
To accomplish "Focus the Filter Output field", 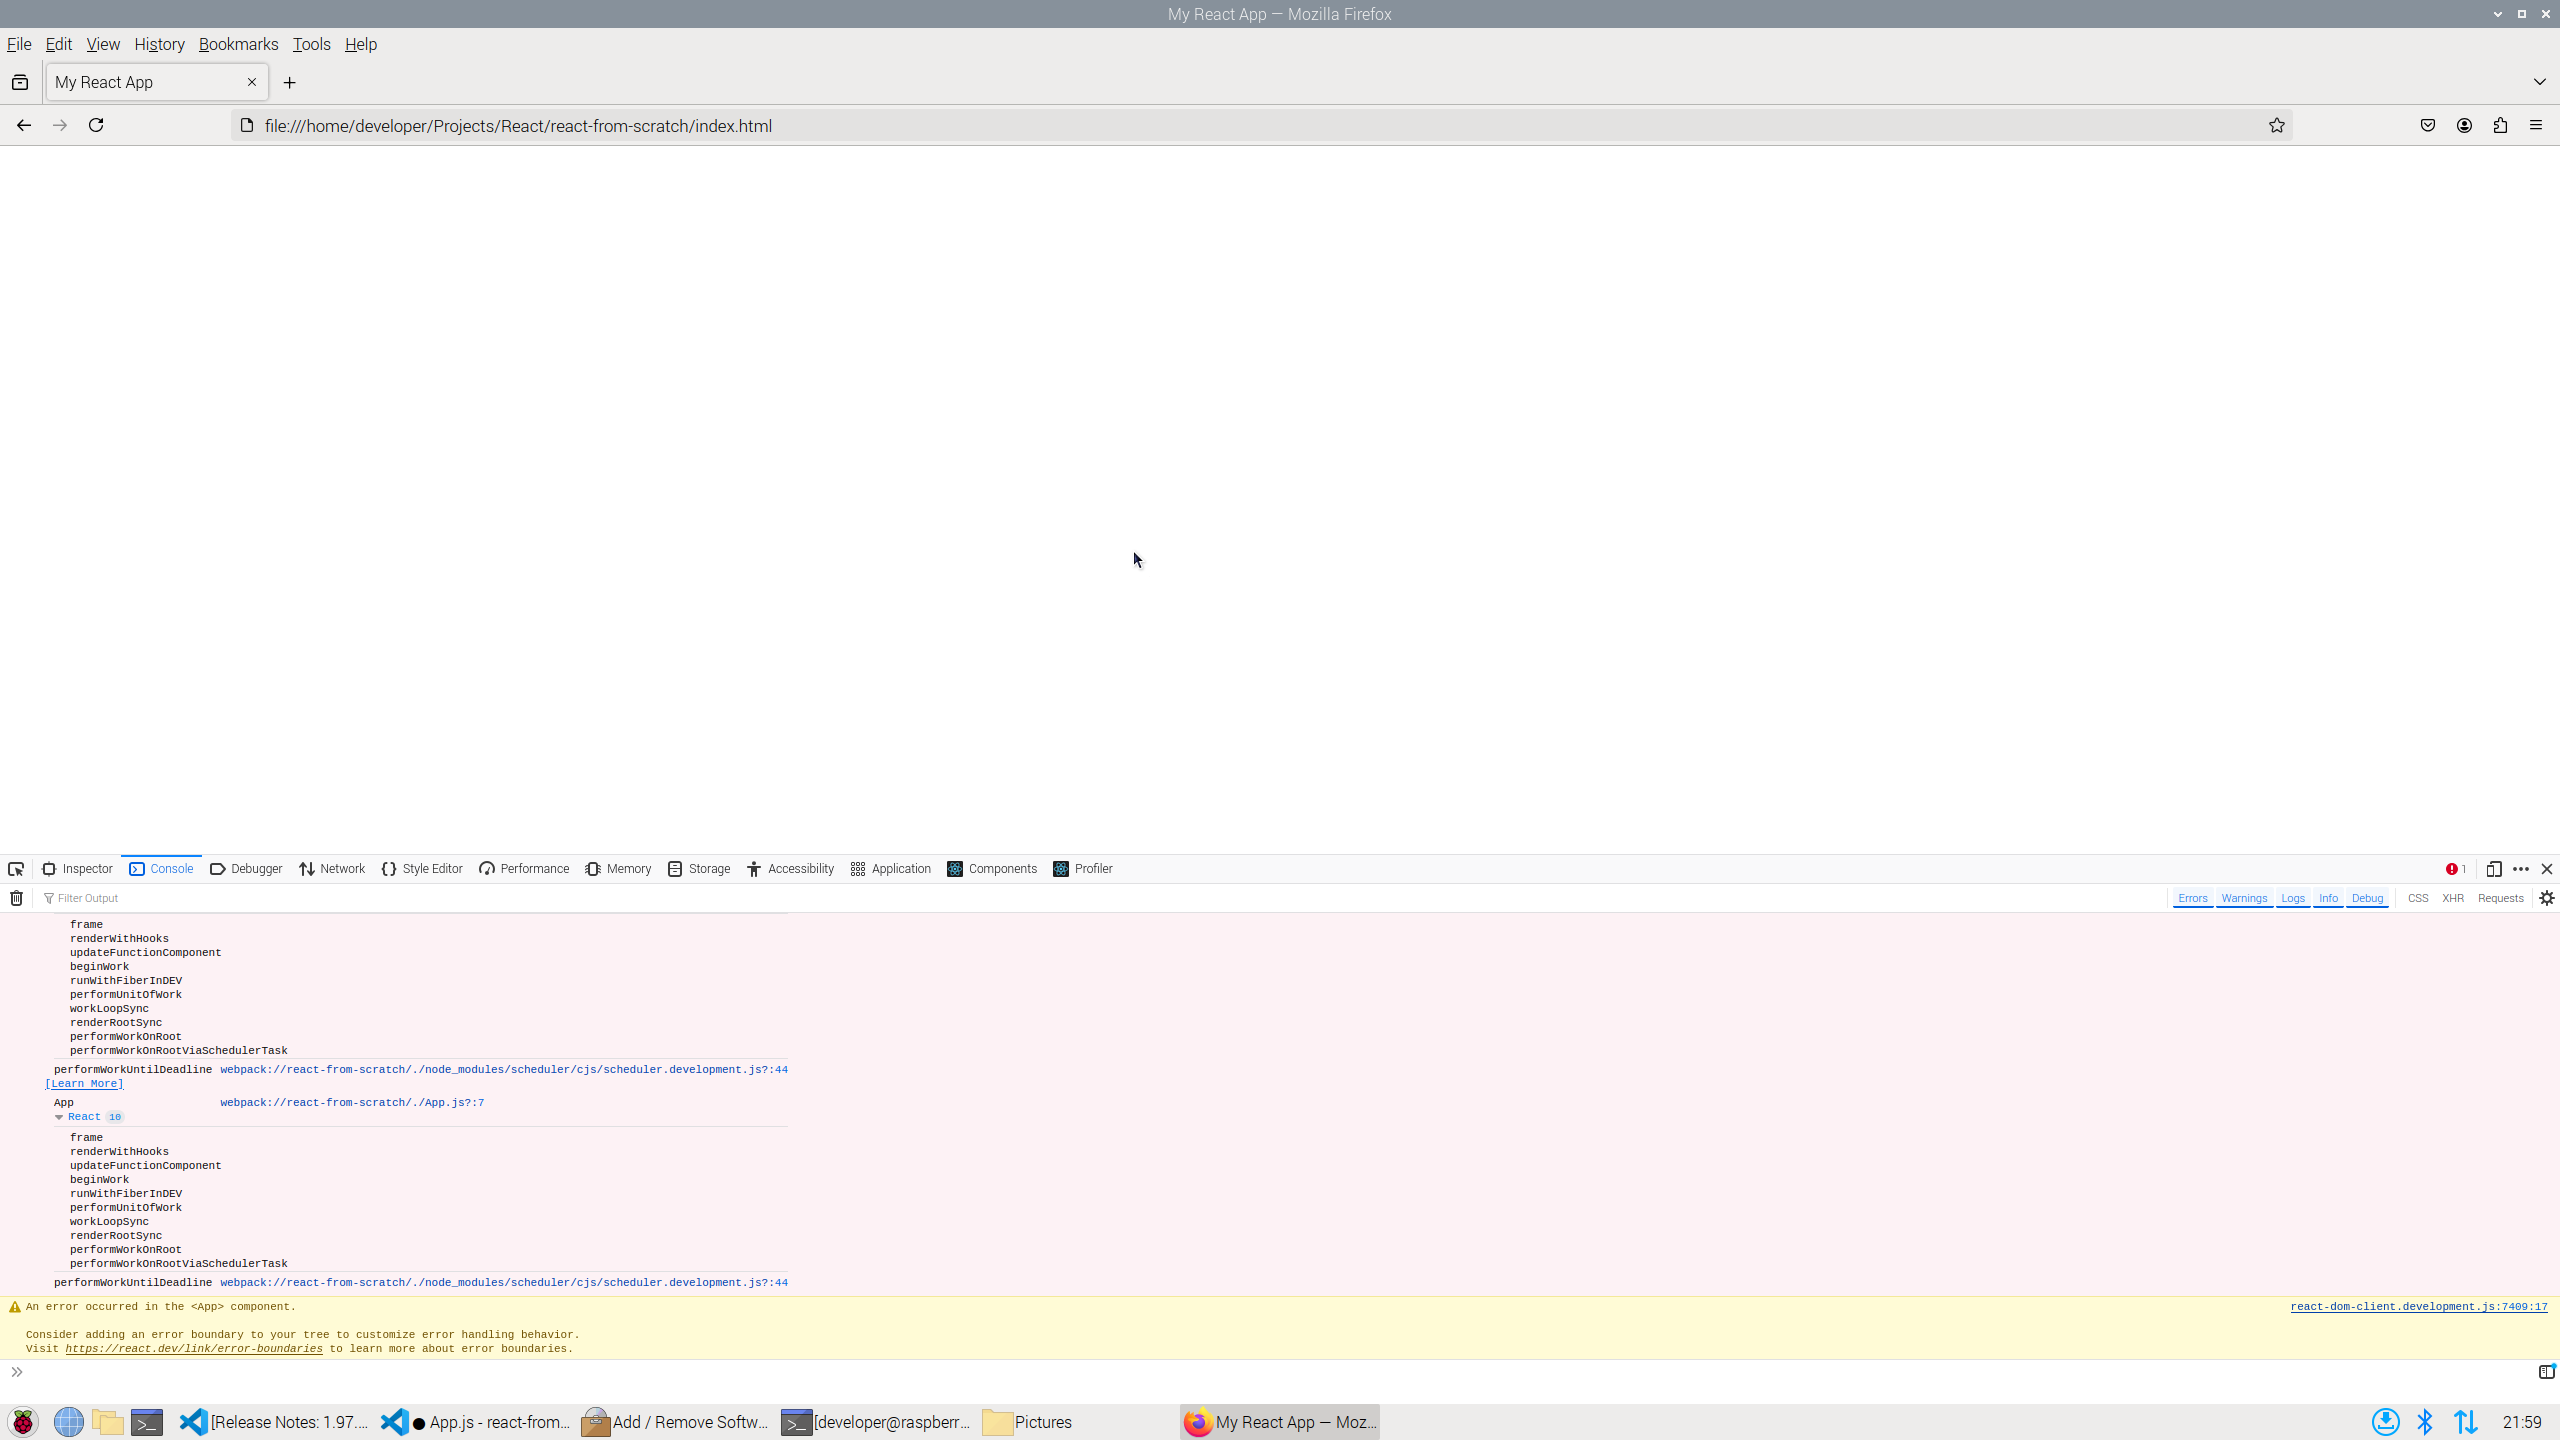I will [1100, 898].
